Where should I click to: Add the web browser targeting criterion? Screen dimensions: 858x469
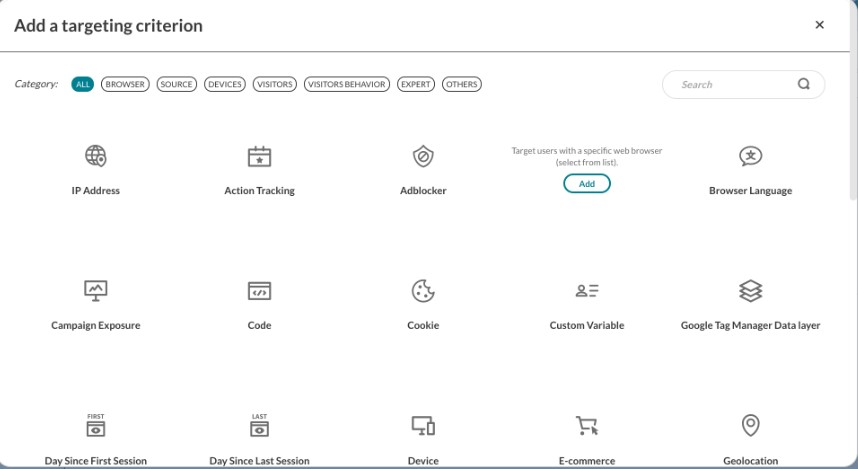[587, 184]
